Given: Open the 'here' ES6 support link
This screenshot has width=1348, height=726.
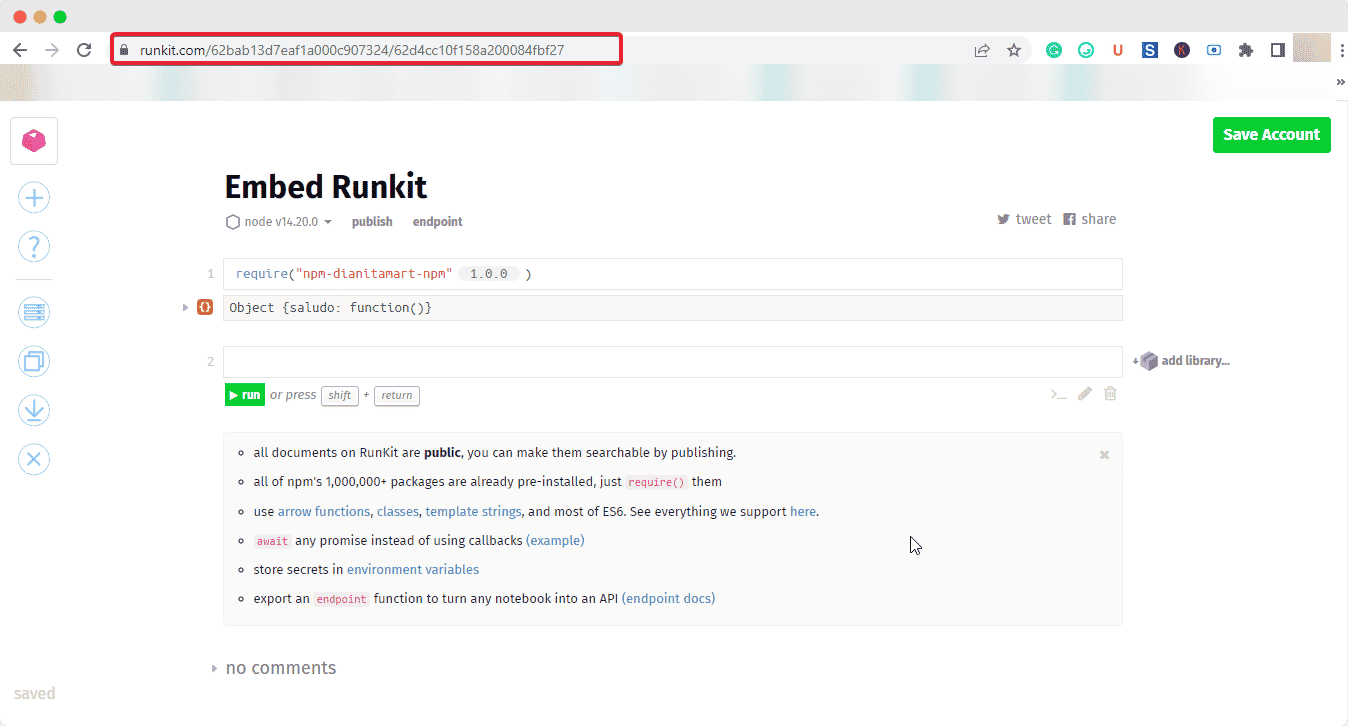Looking at the screenshot, I should (x=803, y=511).
